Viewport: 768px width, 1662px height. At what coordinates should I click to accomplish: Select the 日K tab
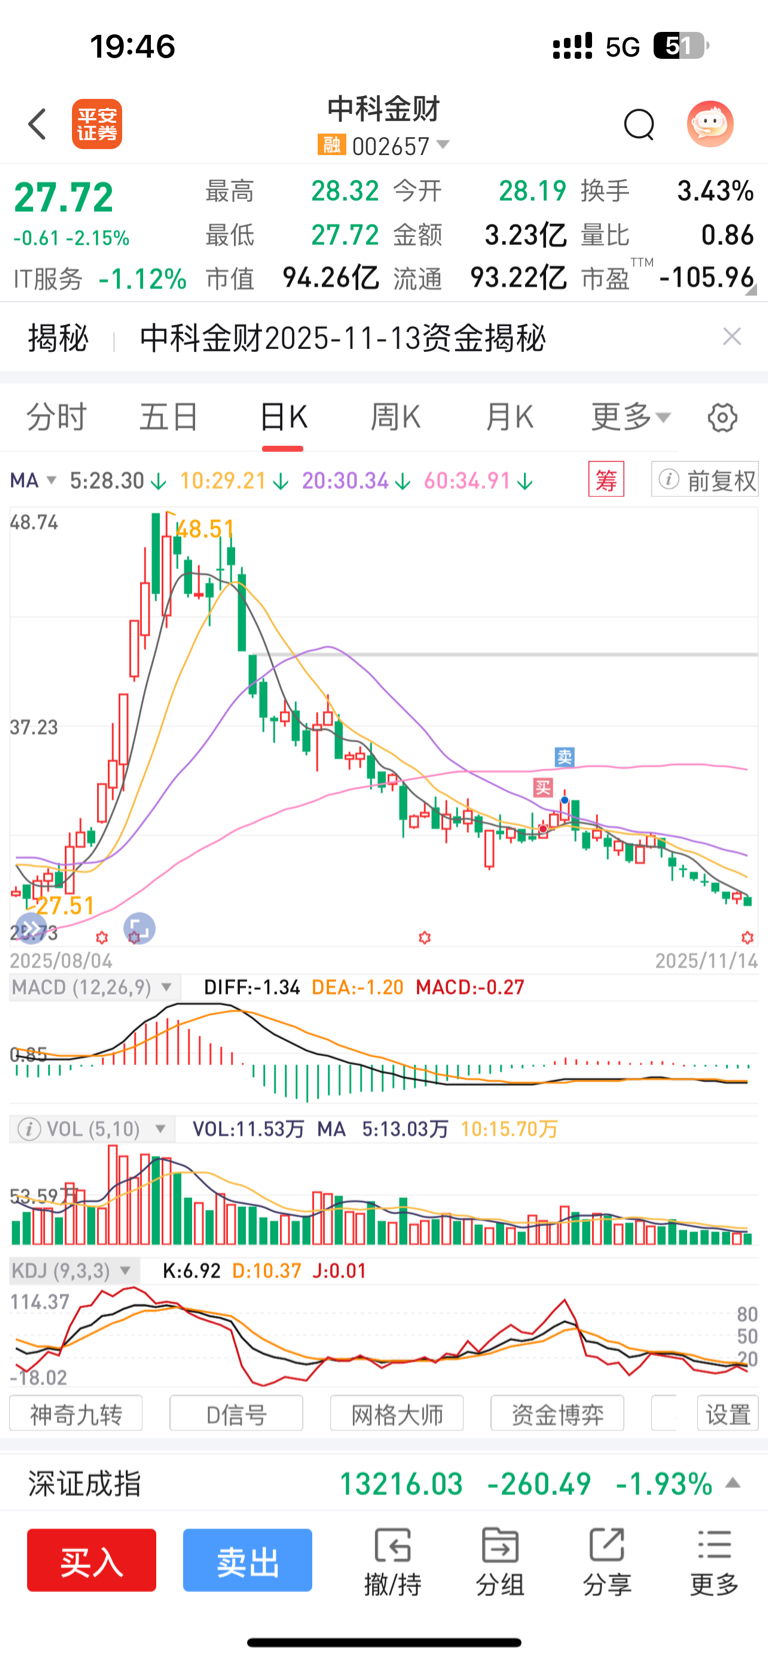pos(283,417)
